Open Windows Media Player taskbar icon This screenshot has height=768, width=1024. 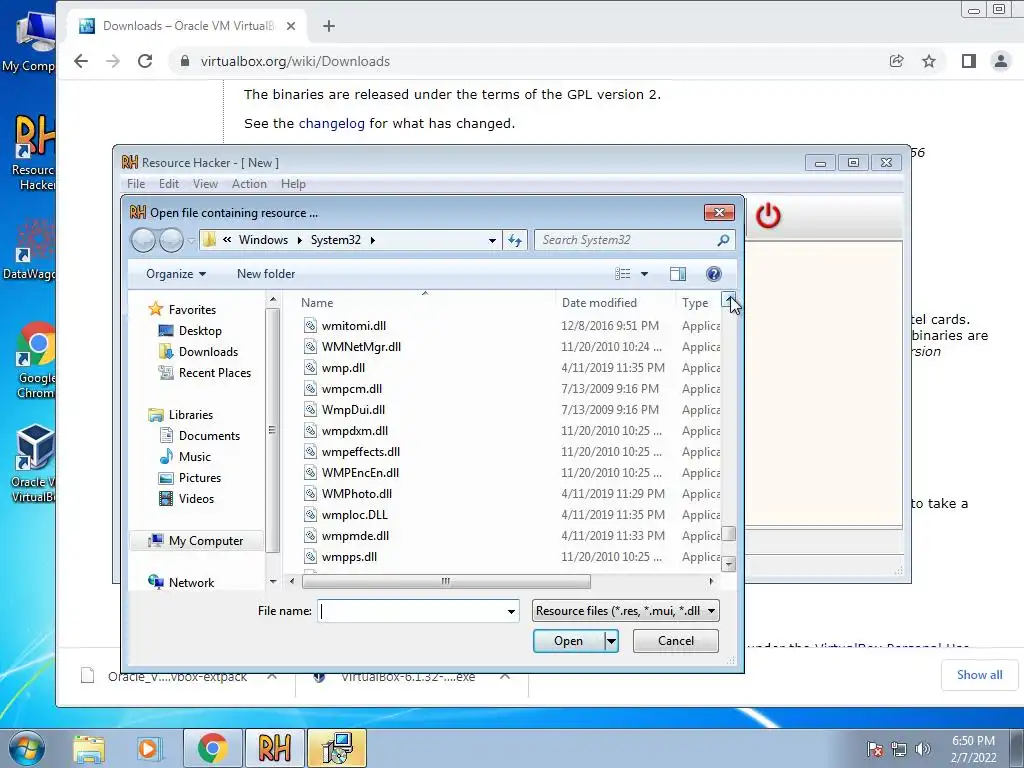(x=148, y=748)
